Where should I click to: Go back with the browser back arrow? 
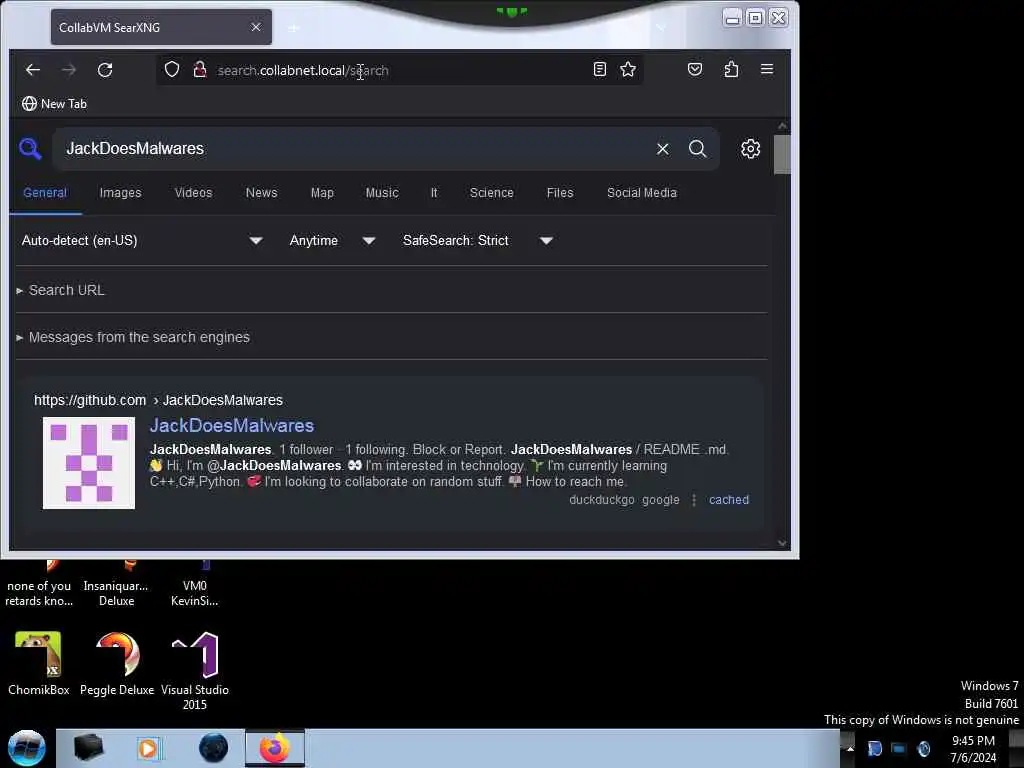33,70
